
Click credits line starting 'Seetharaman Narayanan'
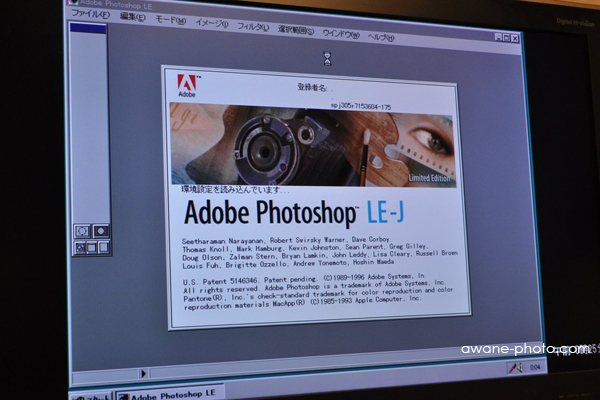(285, 240)
